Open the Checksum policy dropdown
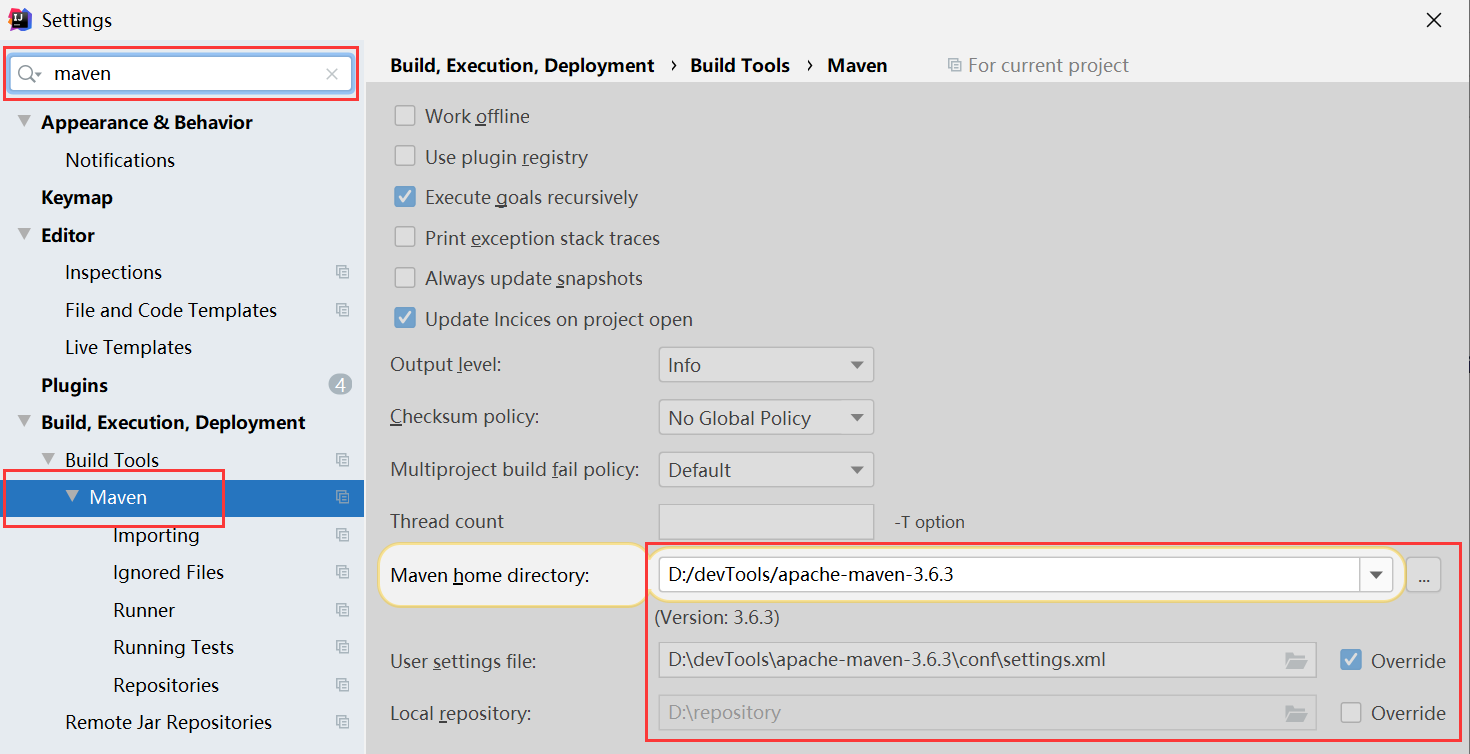The width and height of the screenshot is (1470, 754). click(766, 418)
